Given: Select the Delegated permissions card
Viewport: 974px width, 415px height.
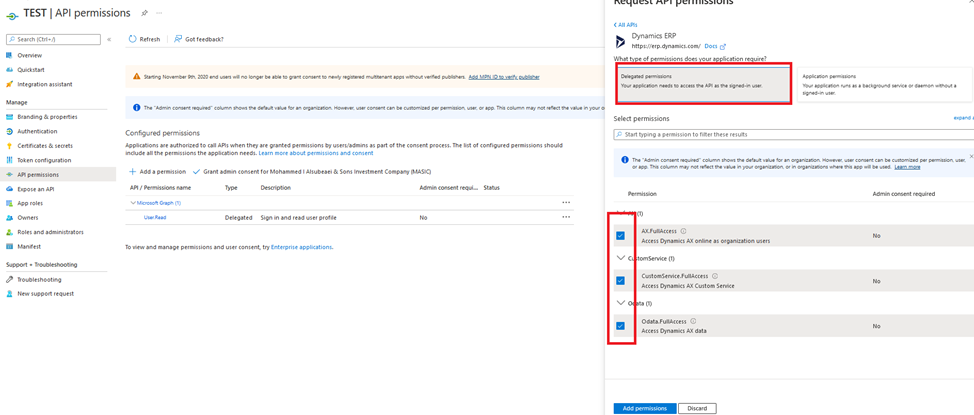Looking at the screenshot, I should point(703,84).
